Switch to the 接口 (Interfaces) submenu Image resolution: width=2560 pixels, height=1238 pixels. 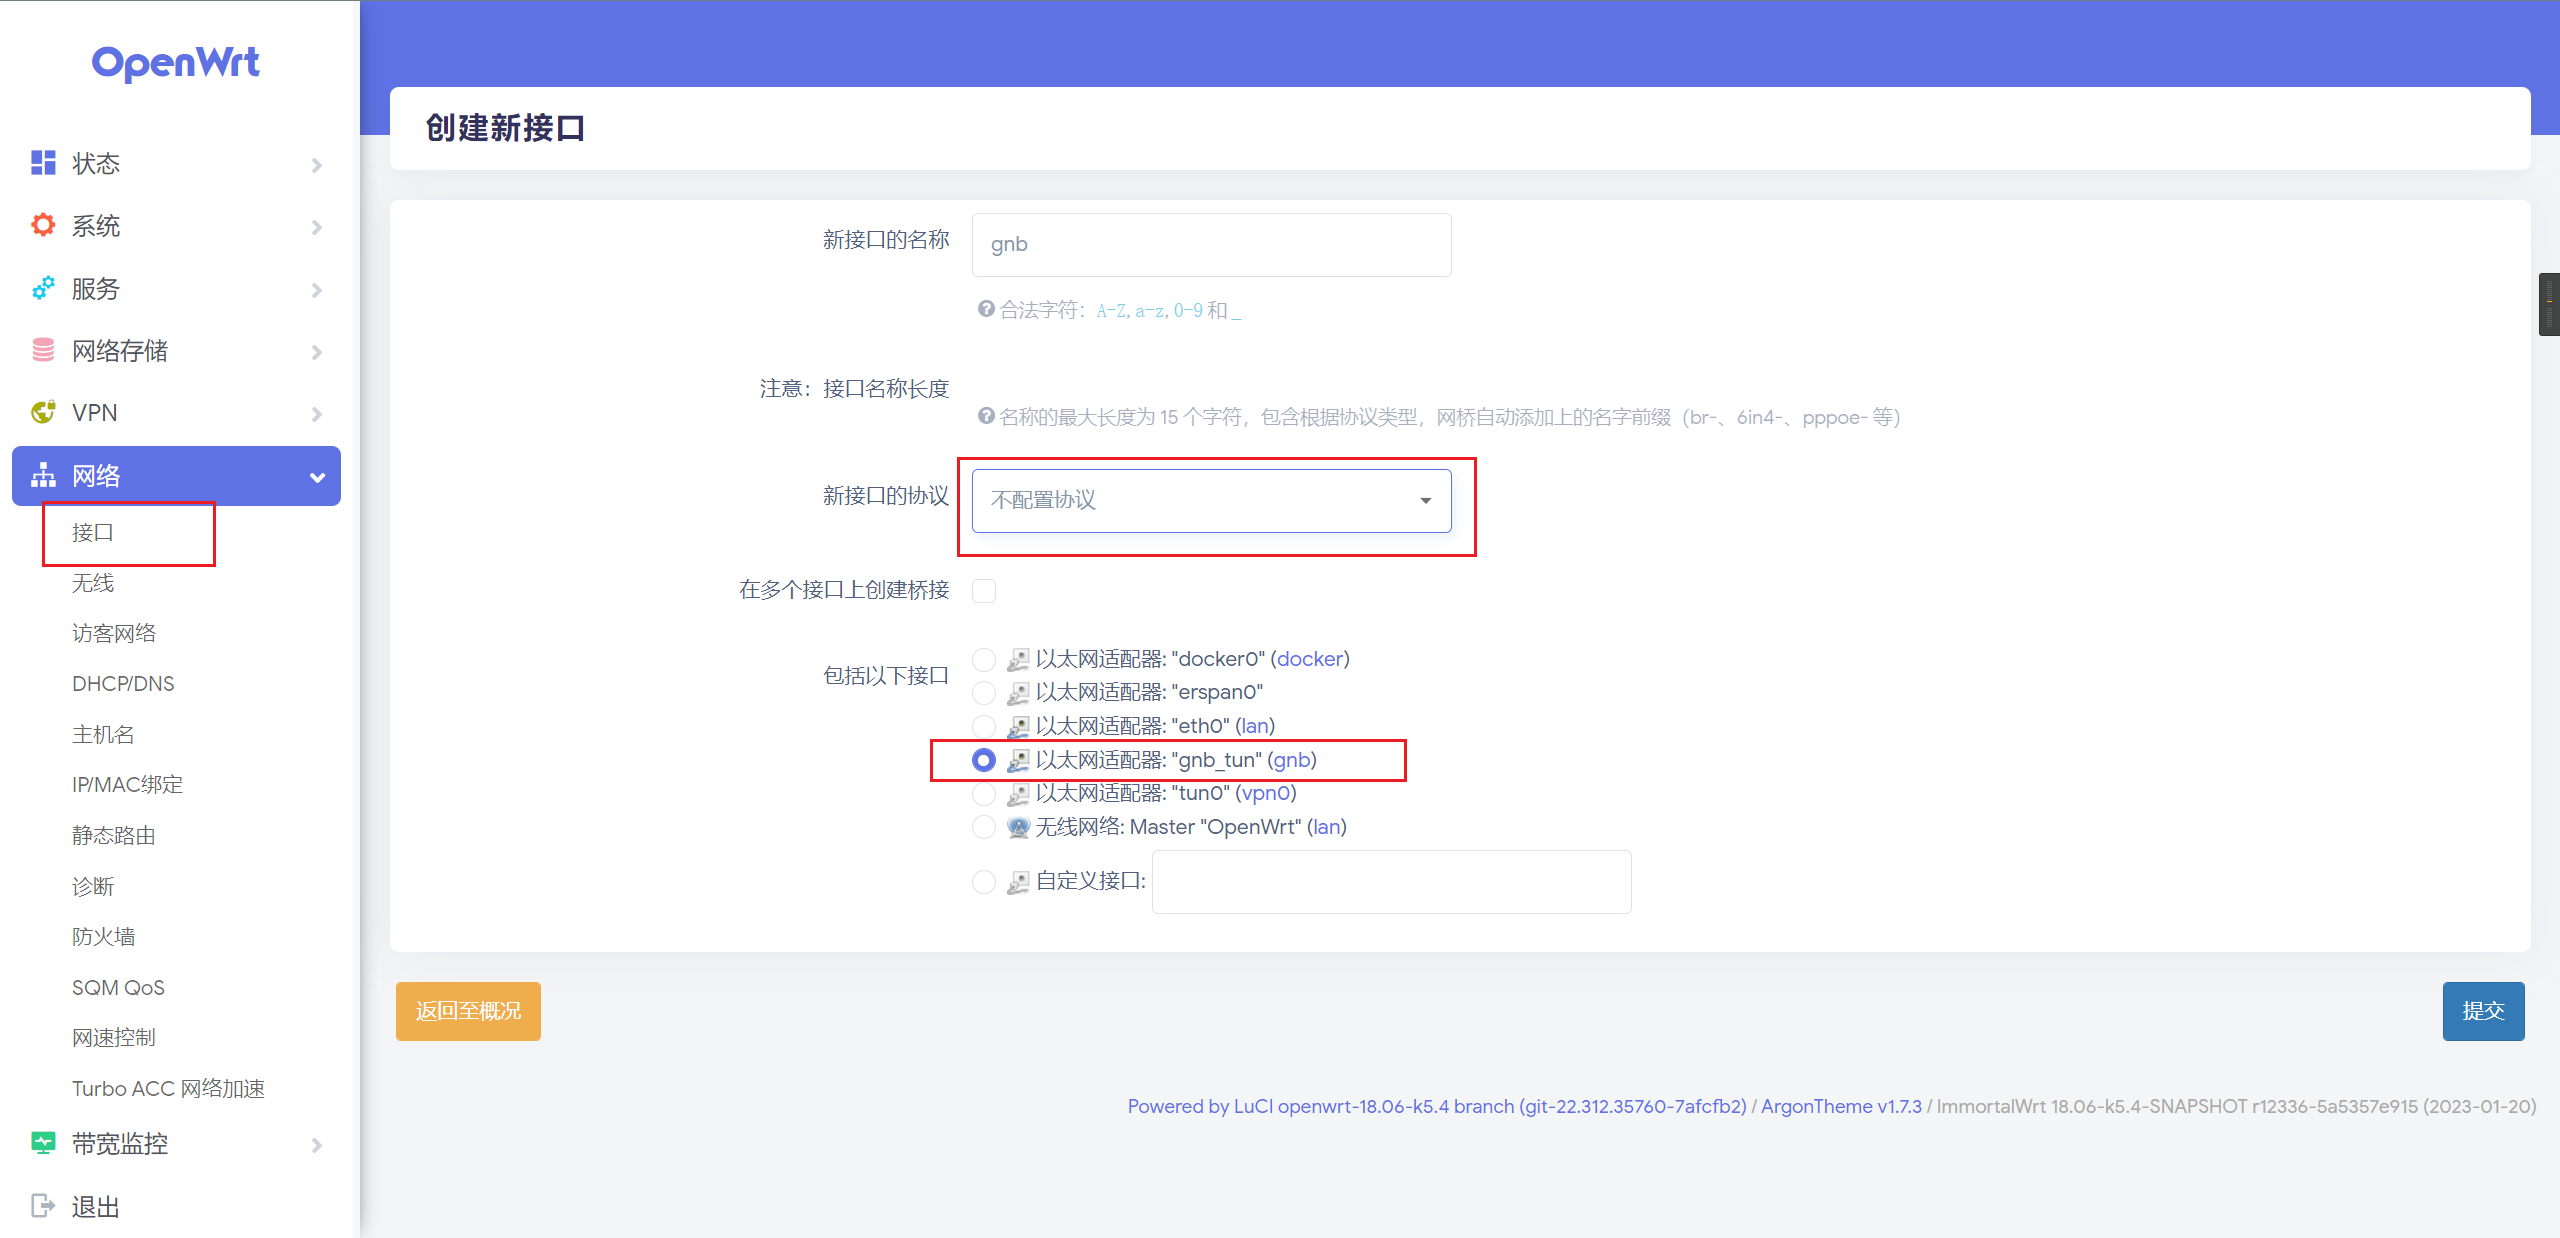coord(93,532)
